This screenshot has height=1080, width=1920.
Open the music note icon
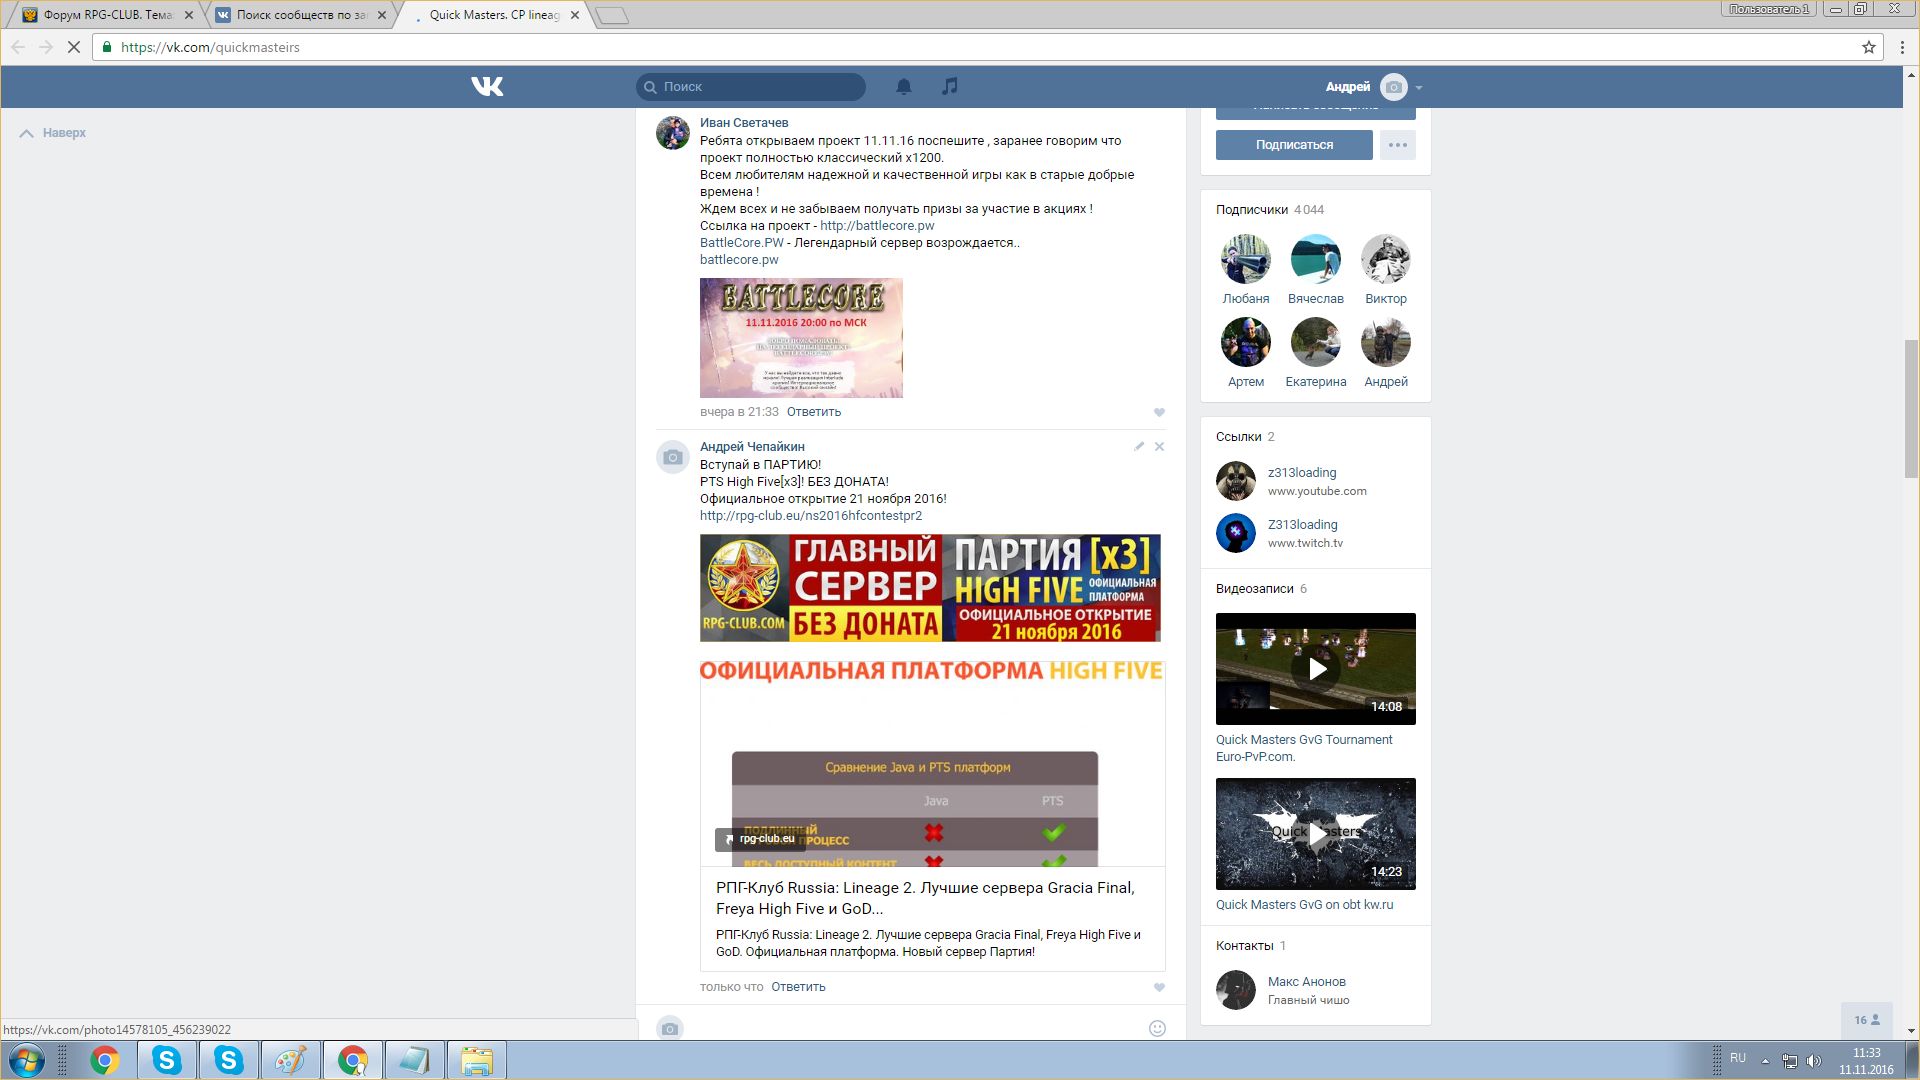[950, 87]
